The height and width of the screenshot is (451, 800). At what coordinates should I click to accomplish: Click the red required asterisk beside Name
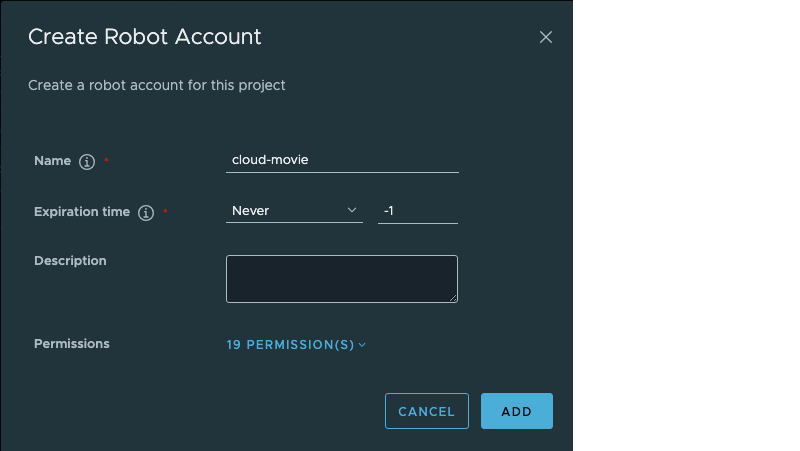[x=106, y=160]
